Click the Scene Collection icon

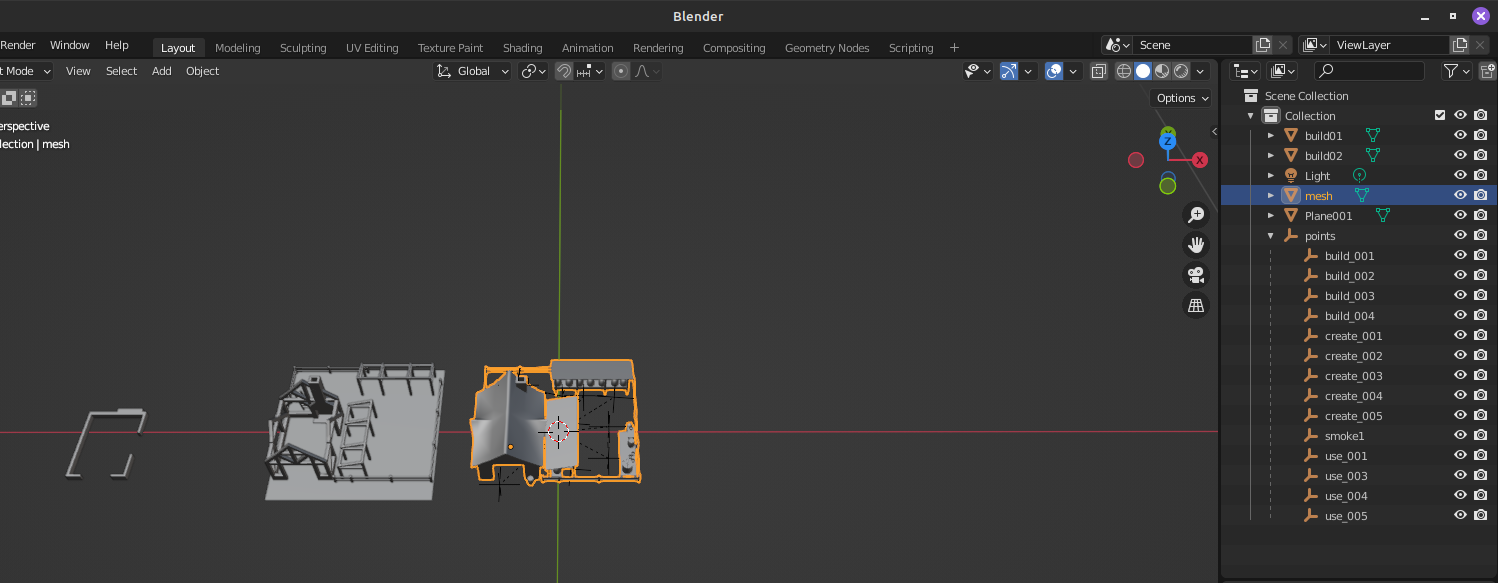pyautogui.click(x=1250, y=95)
